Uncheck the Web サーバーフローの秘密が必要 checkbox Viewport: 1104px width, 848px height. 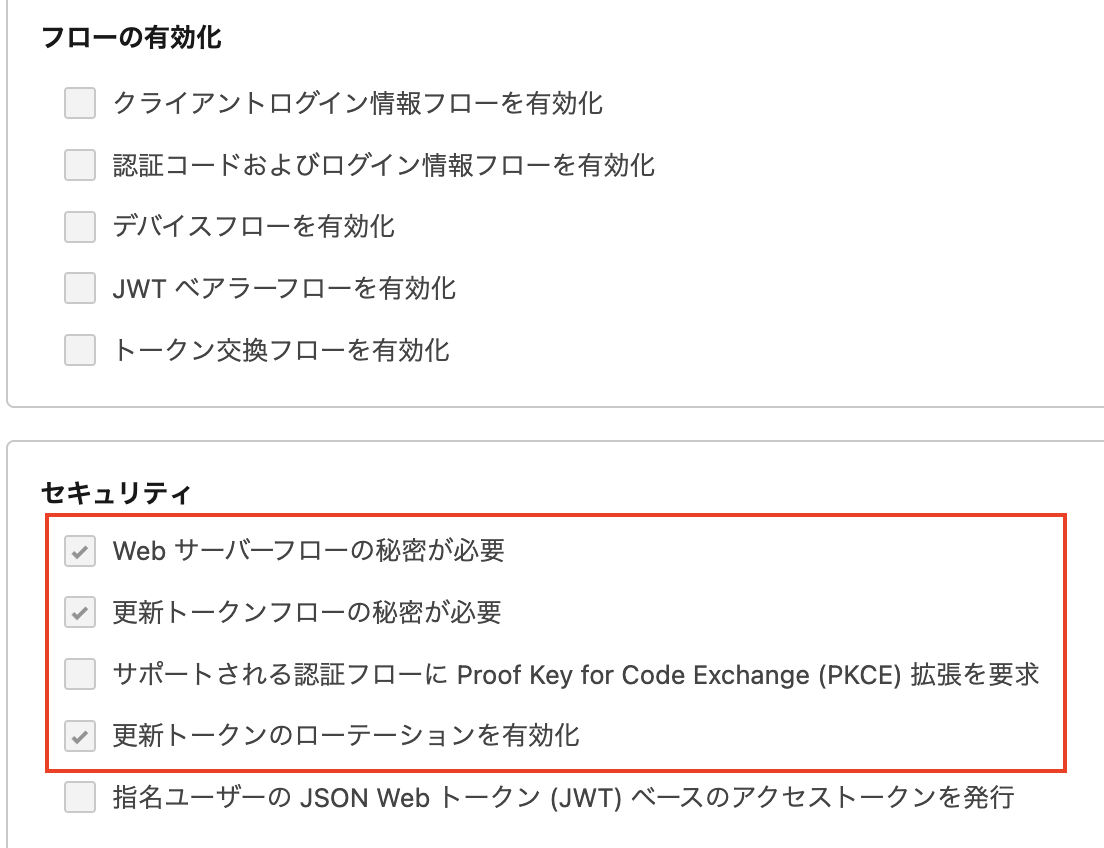coord(80,551)
